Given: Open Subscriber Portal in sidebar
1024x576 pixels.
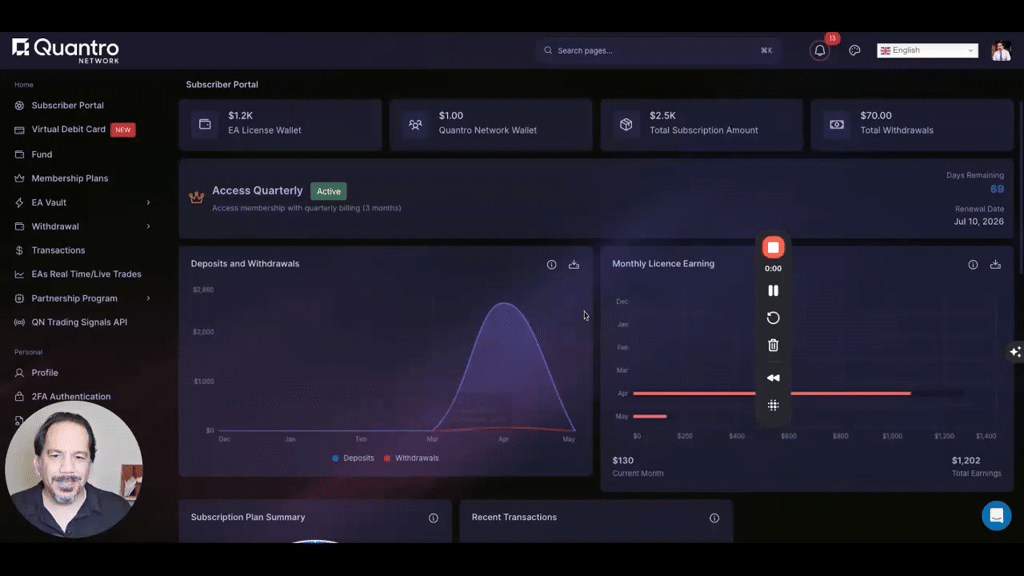Looking at the screenshot, I should pos(67,105).
